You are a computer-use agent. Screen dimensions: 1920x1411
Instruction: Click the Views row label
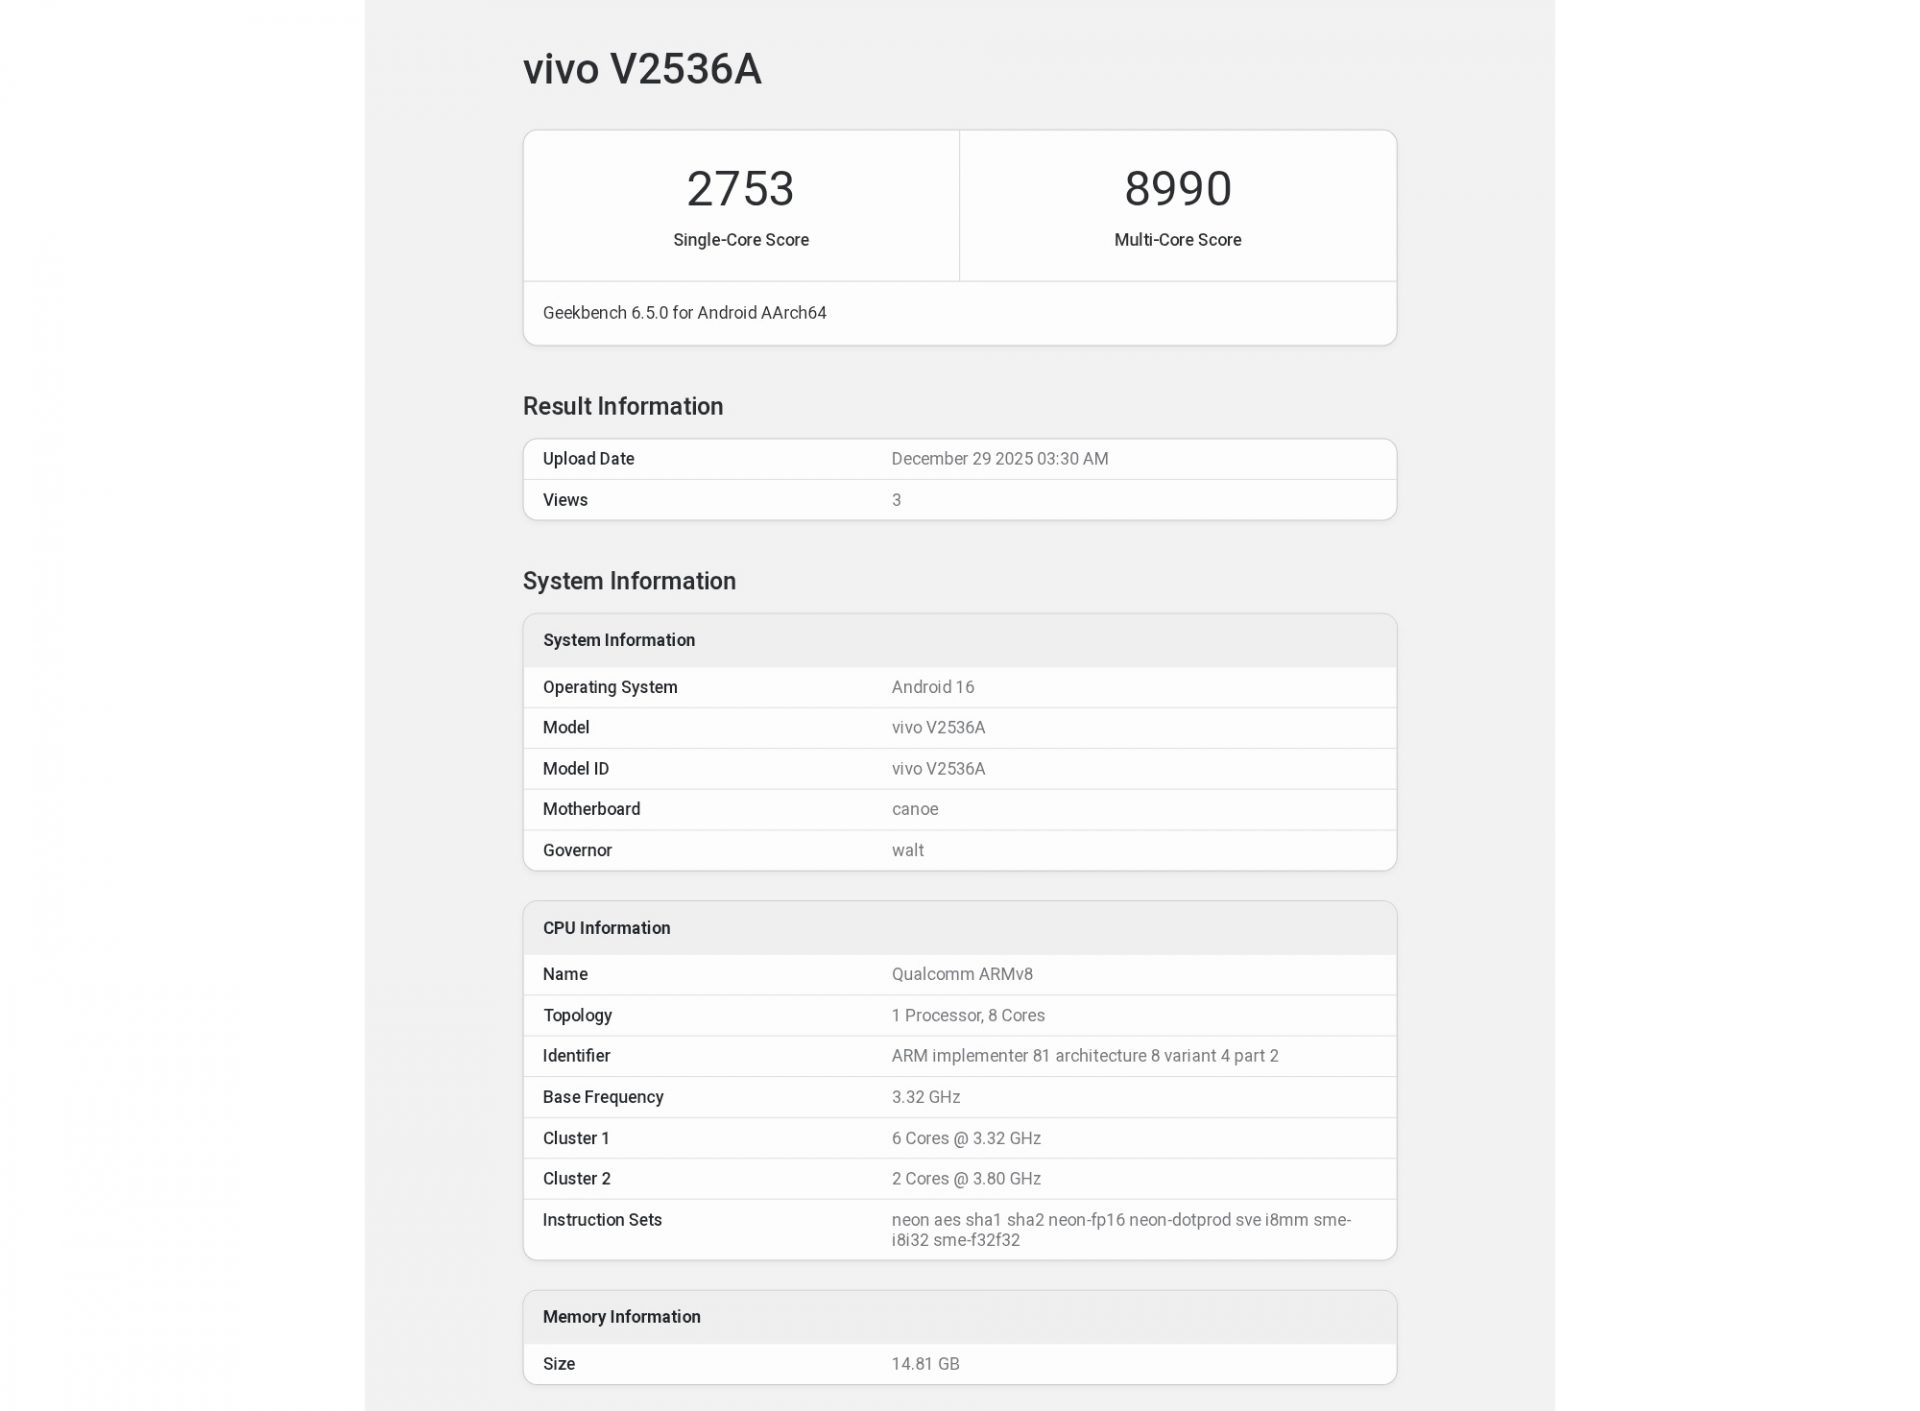(x=565, y=500)
